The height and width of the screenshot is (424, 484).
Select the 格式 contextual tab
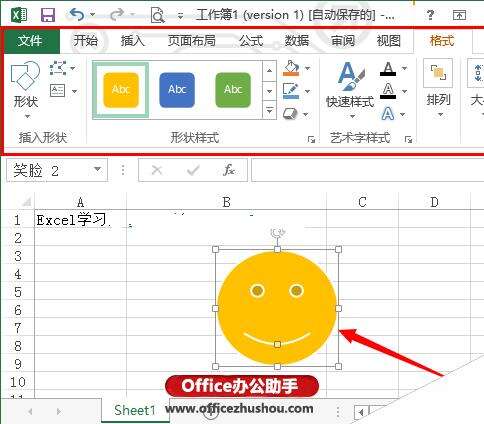click(x=442, y=41)
